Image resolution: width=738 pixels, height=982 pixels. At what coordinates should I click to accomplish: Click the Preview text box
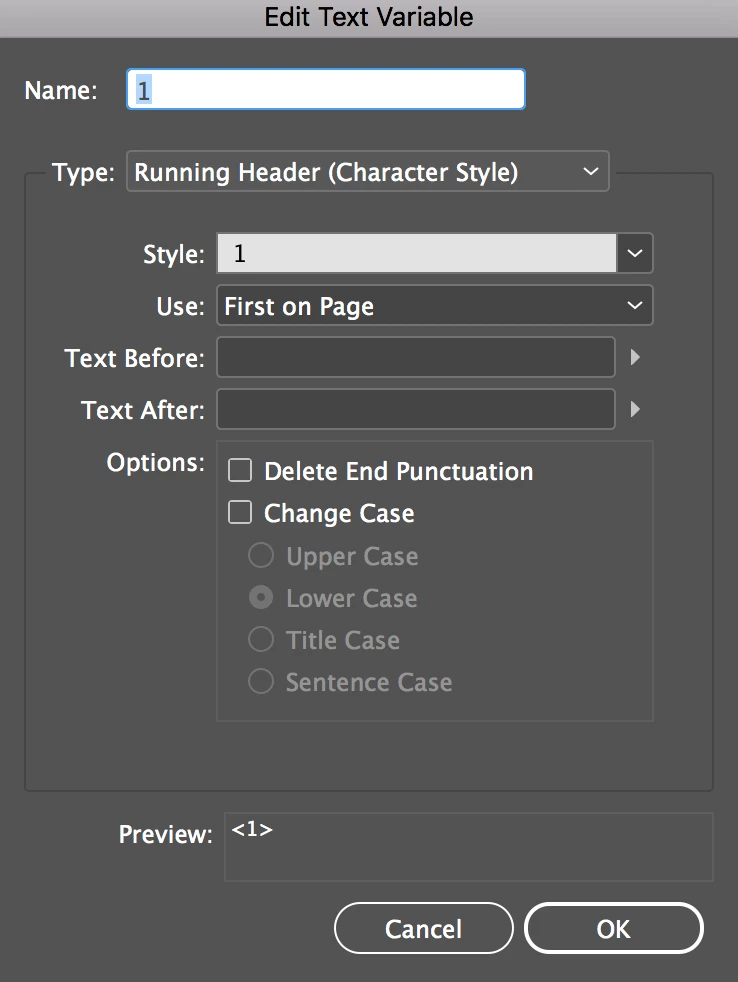point(468,847)
